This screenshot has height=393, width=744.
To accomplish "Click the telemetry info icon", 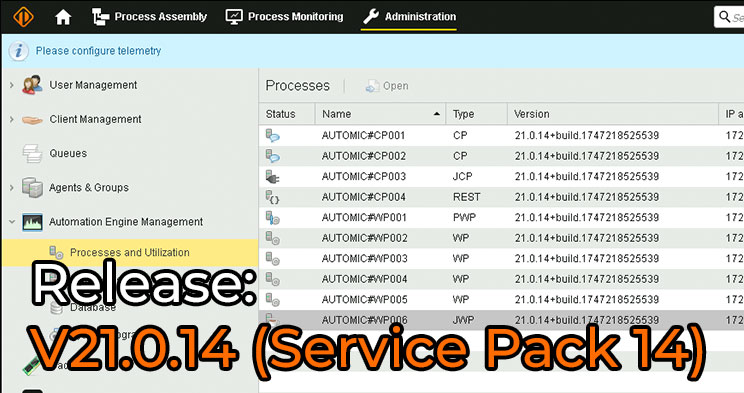I will tap(19, 51).
